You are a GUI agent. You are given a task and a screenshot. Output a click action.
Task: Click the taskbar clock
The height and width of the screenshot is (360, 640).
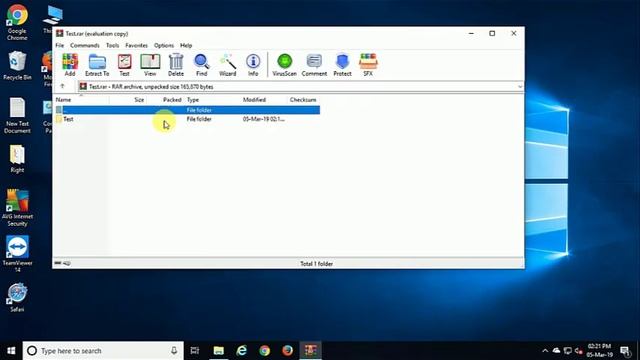600,351
